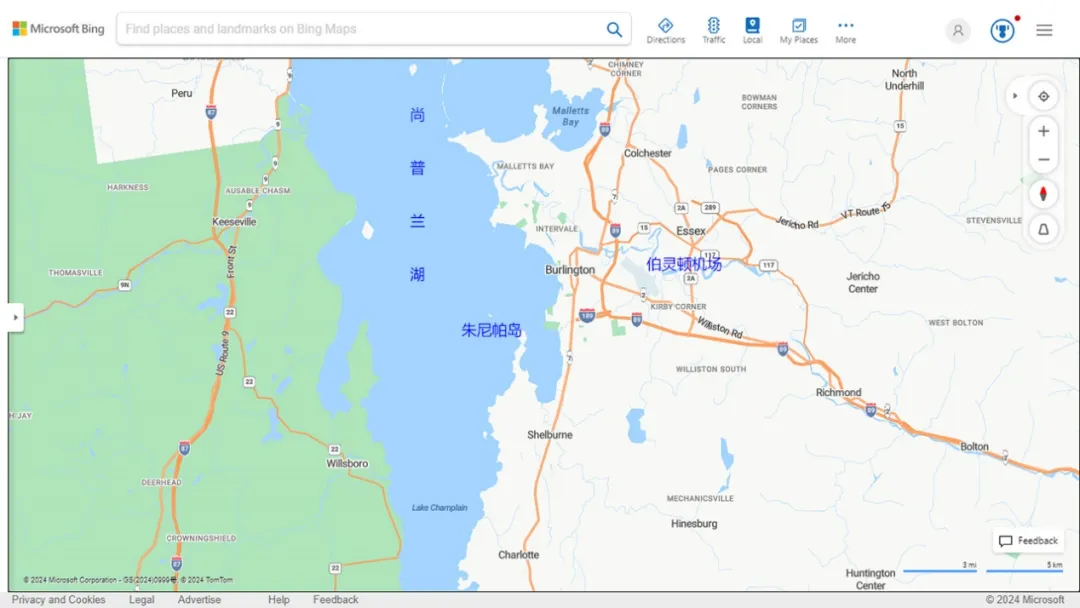
Task: Open the hamburger settings menu
Action: (x=1044, y=30)
